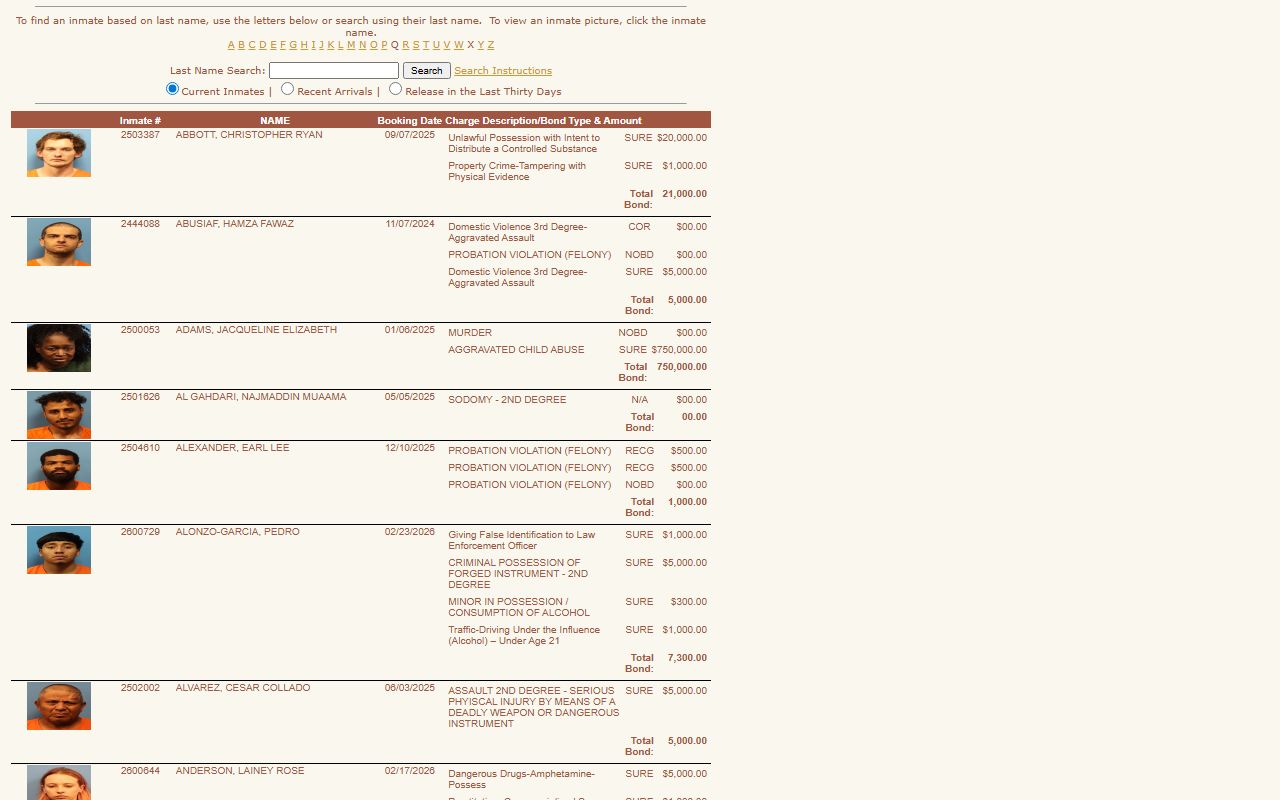The width and height of the screenshot is (1280, 800).
Task: Click name ABBOTT, CHRISTOPHER RYAN
Action: point(249,135)
